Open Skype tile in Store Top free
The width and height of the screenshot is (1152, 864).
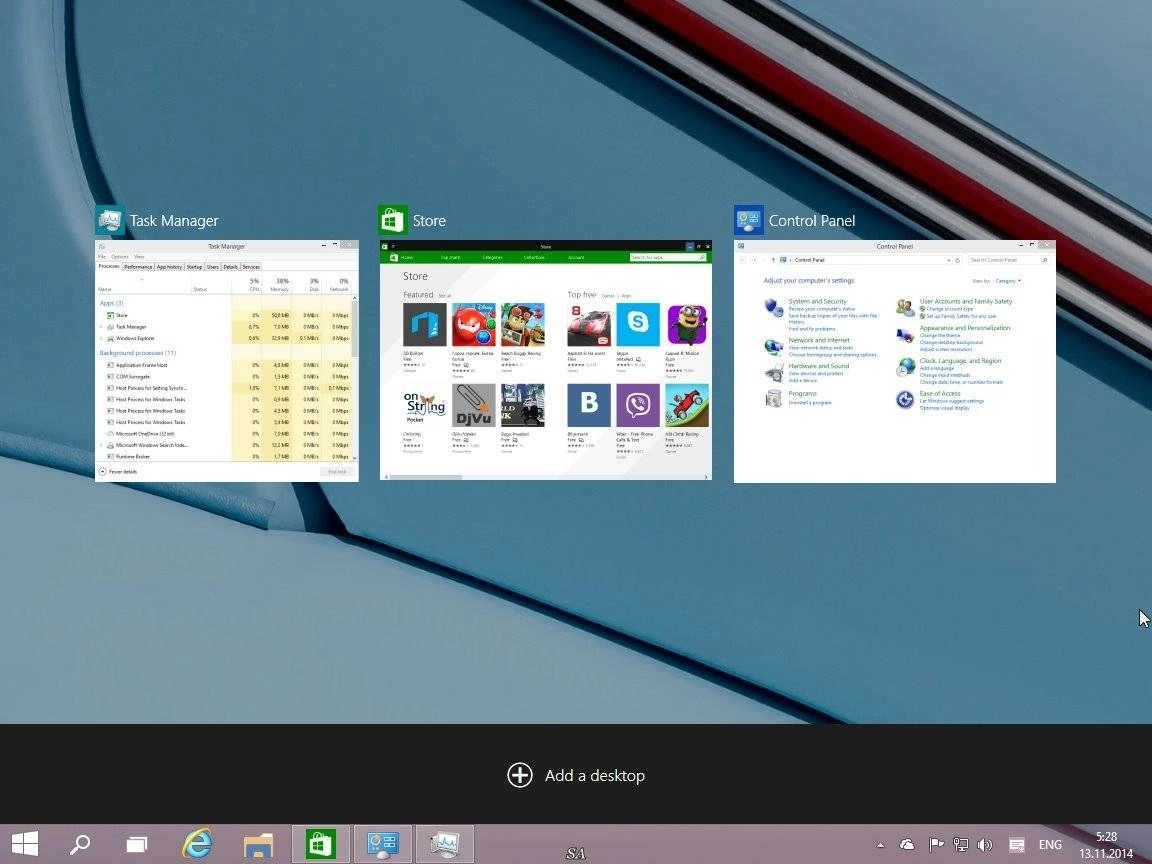point(638,324)
